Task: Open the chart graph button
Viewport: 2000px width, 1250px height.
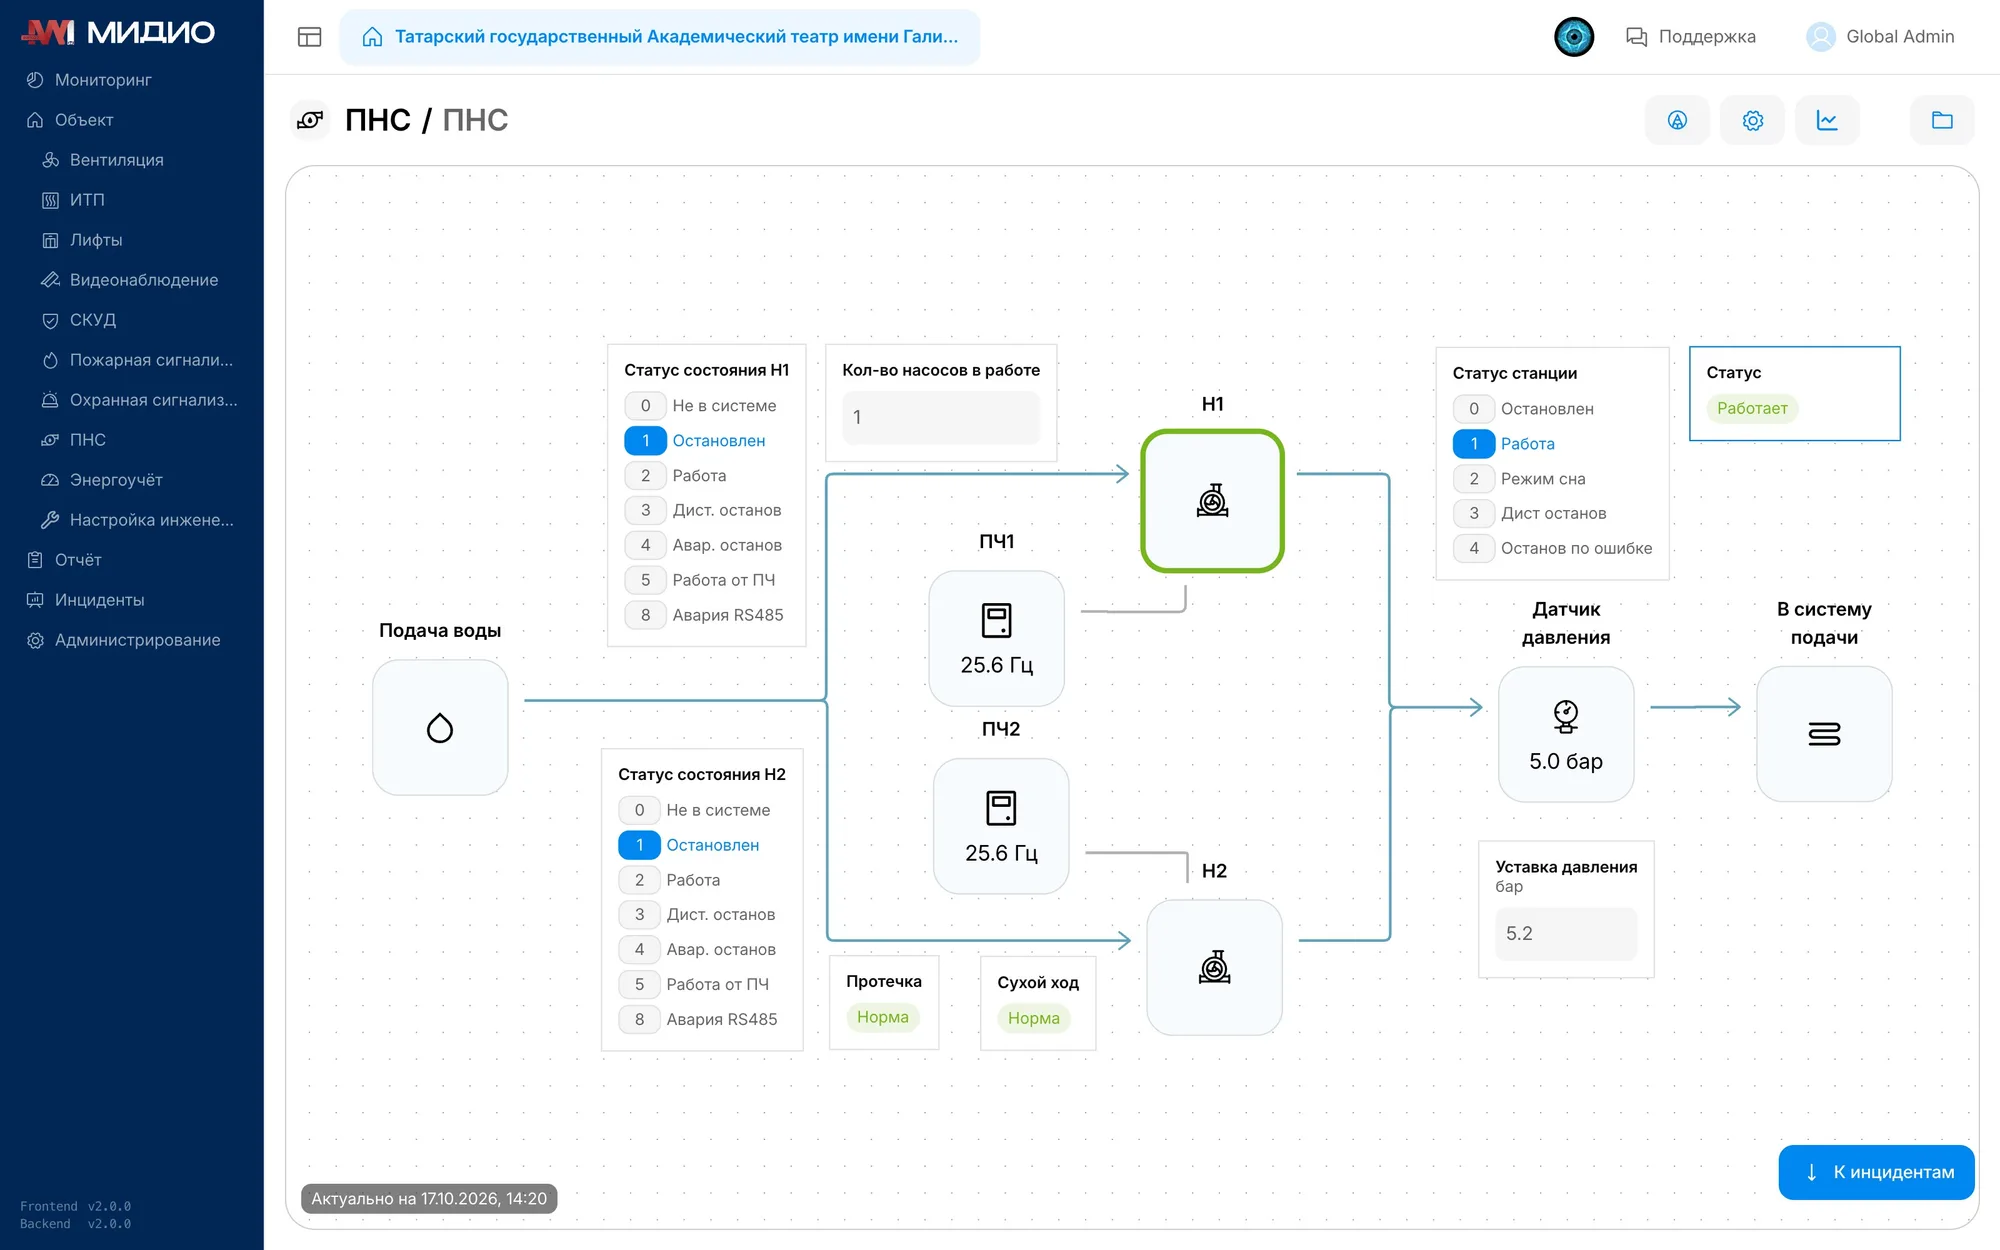Action: pos(1827,120)
